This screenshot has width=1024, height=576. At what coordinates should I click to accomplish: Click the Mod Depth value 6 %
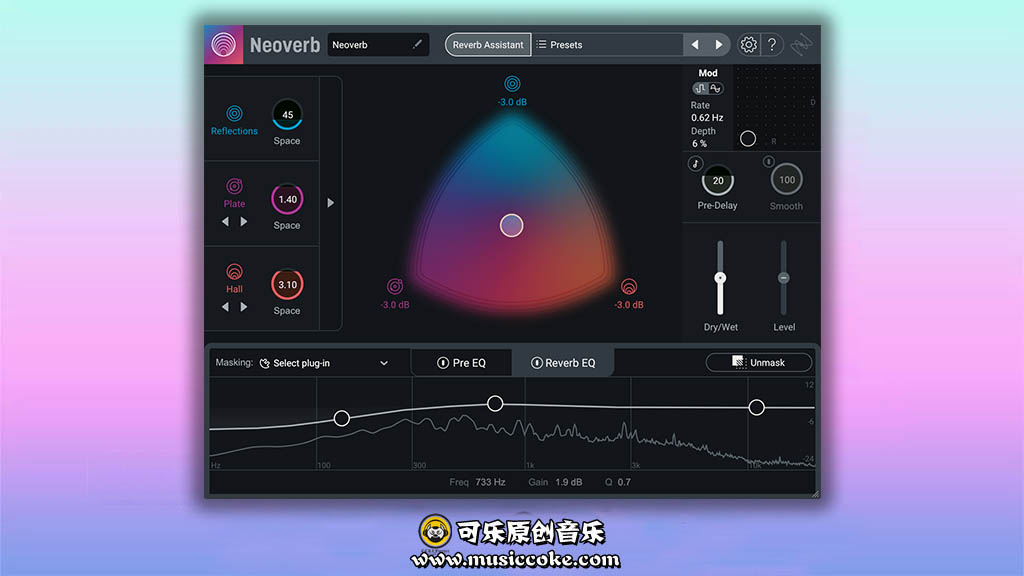[699, 144]
